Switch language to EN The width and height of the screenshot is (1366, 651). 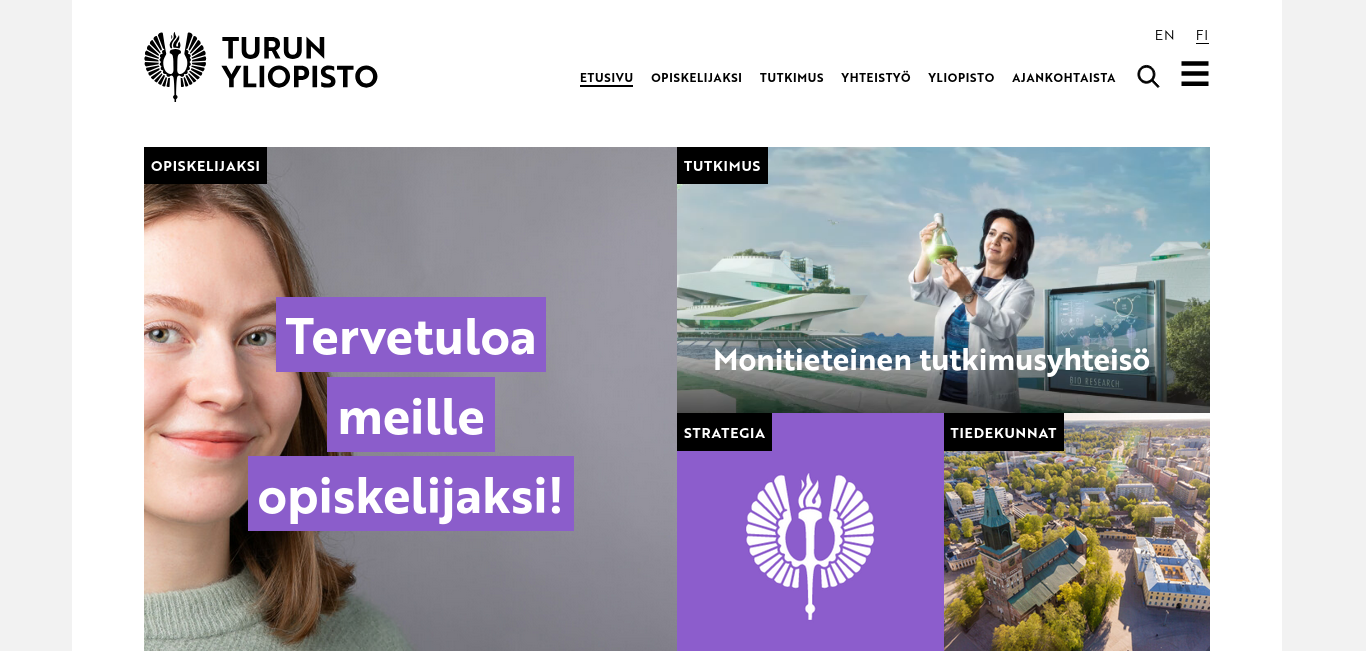(1164, 35)
